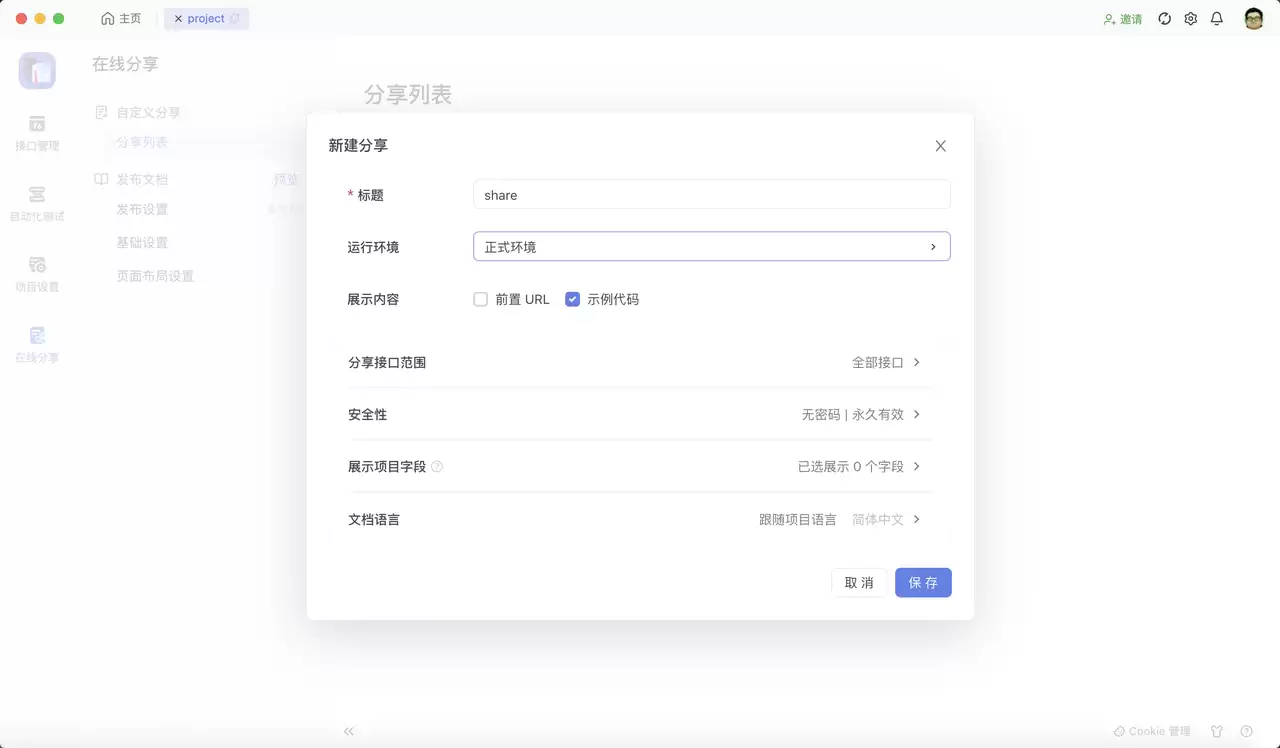Expand 展示项目字段 row

640,466
